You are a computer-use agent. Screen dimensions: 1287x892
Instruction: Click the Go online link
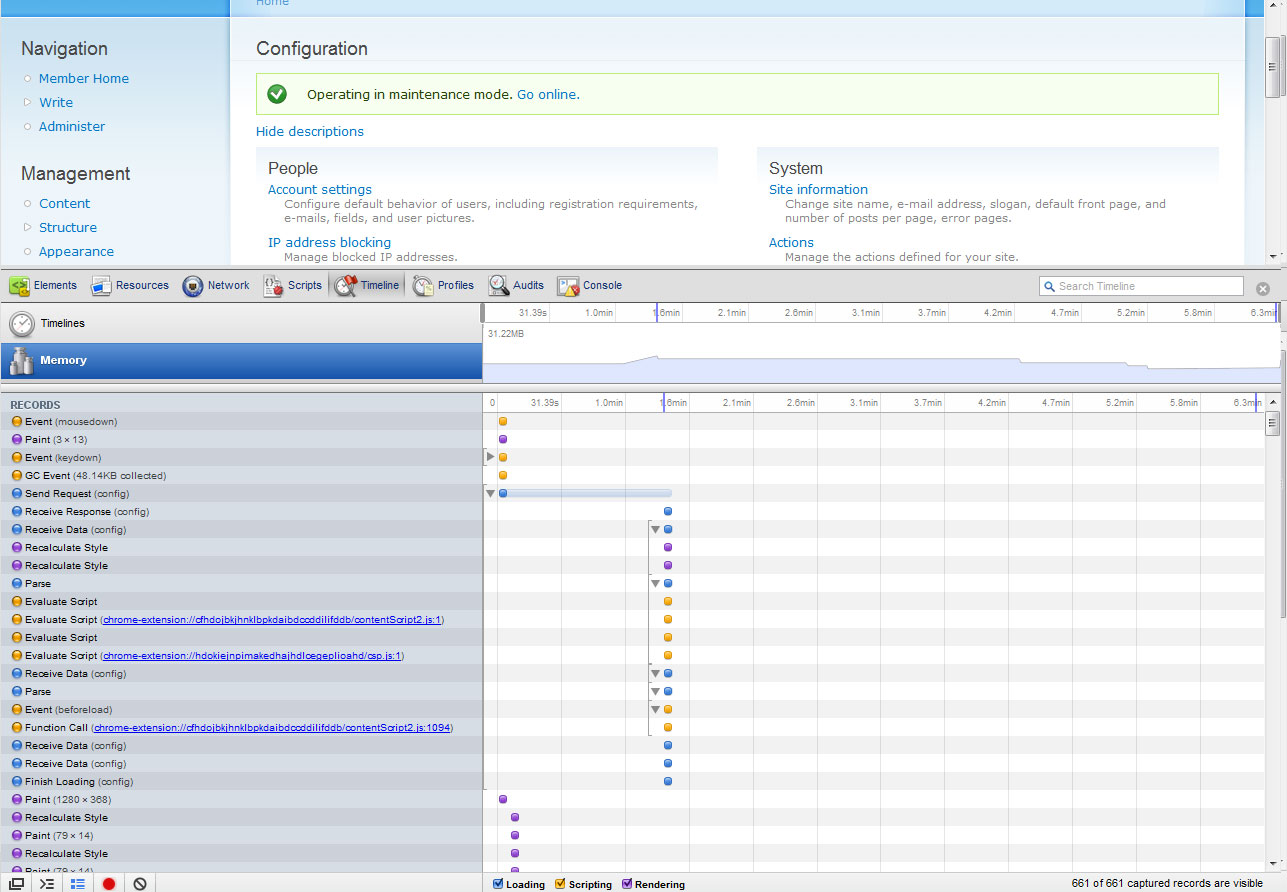pos(547,94)
